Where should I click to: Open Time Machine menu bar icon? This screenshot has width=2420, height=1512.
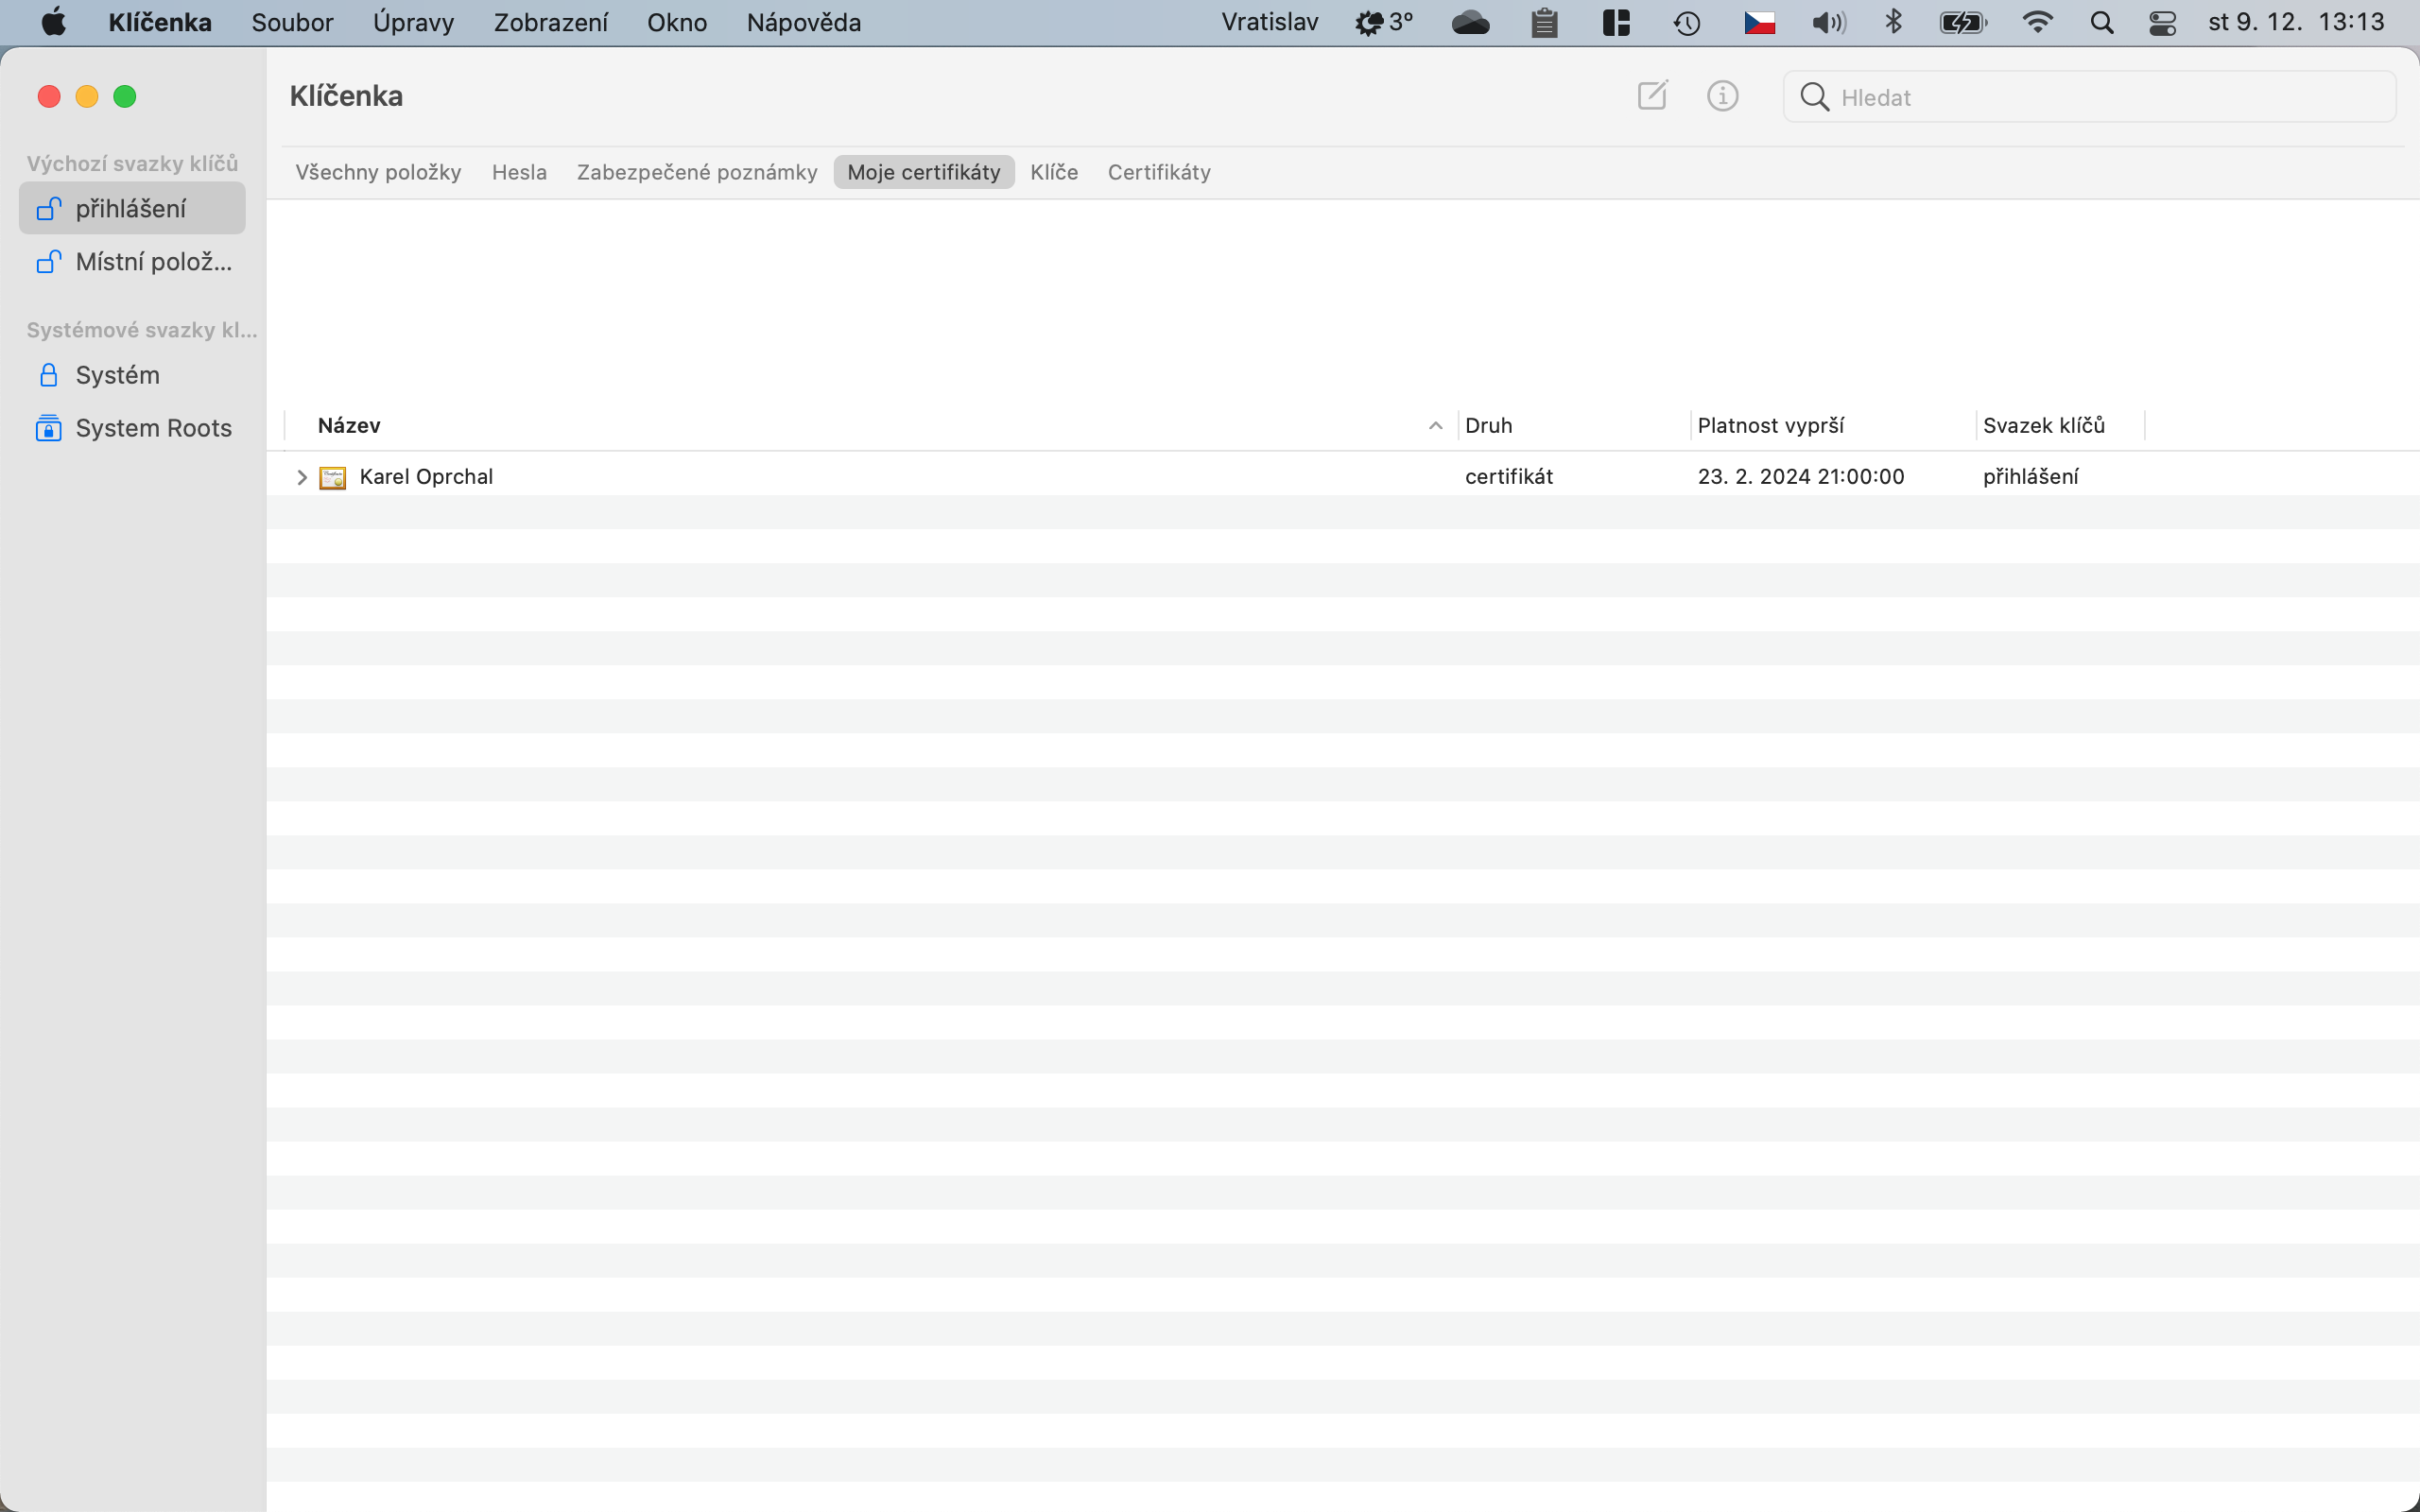click(x=1687, y=22)
